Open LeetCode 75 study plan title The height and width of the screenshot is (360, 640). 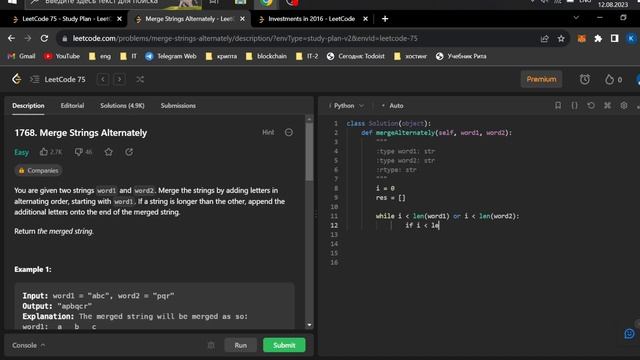point(65,79)
